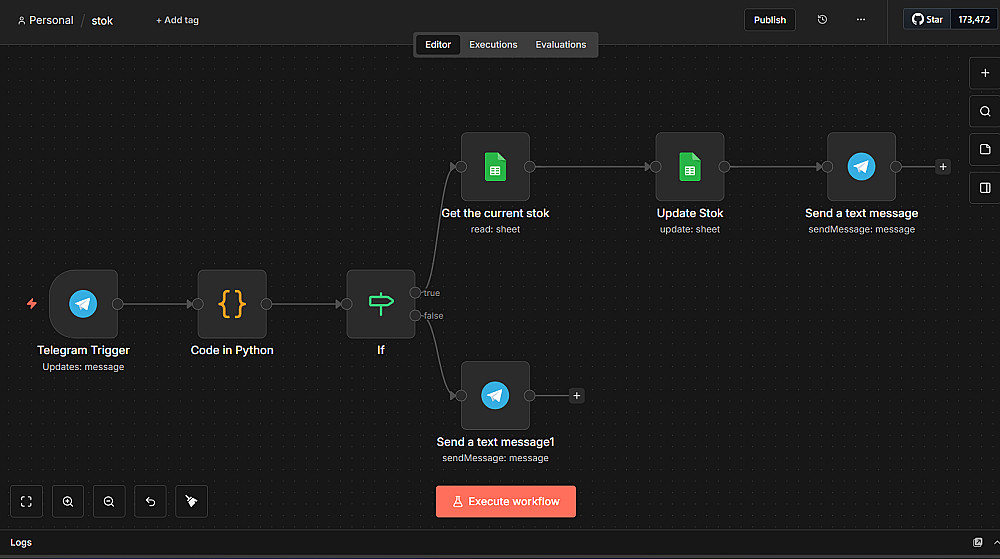The height and width of the screenshot is (559, 1000).
Task: Expand the Logs panel
Action: tap(977, 542)
